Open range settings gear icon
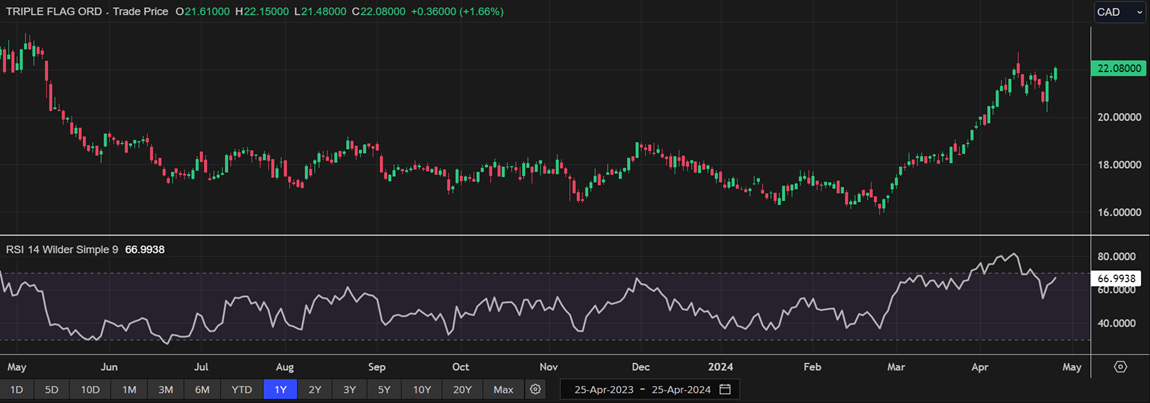1150x403 pixels. coord(535,389)
